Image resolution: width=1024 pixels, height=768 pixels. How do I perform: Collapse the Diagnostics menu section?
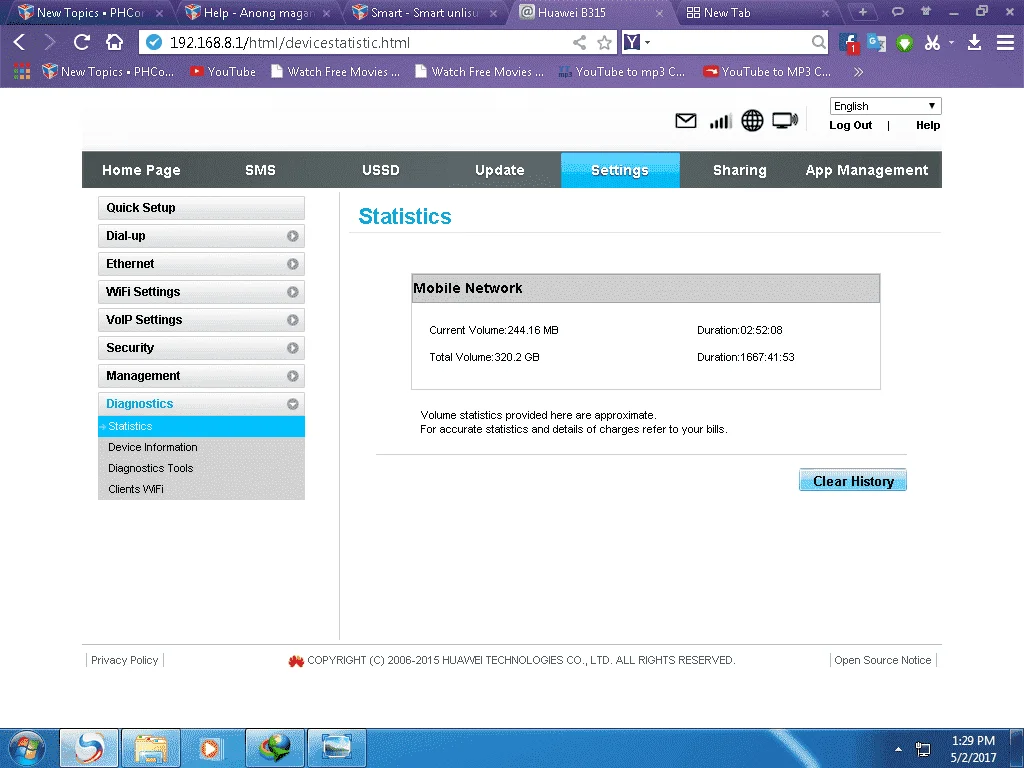[x=201, y=404]
